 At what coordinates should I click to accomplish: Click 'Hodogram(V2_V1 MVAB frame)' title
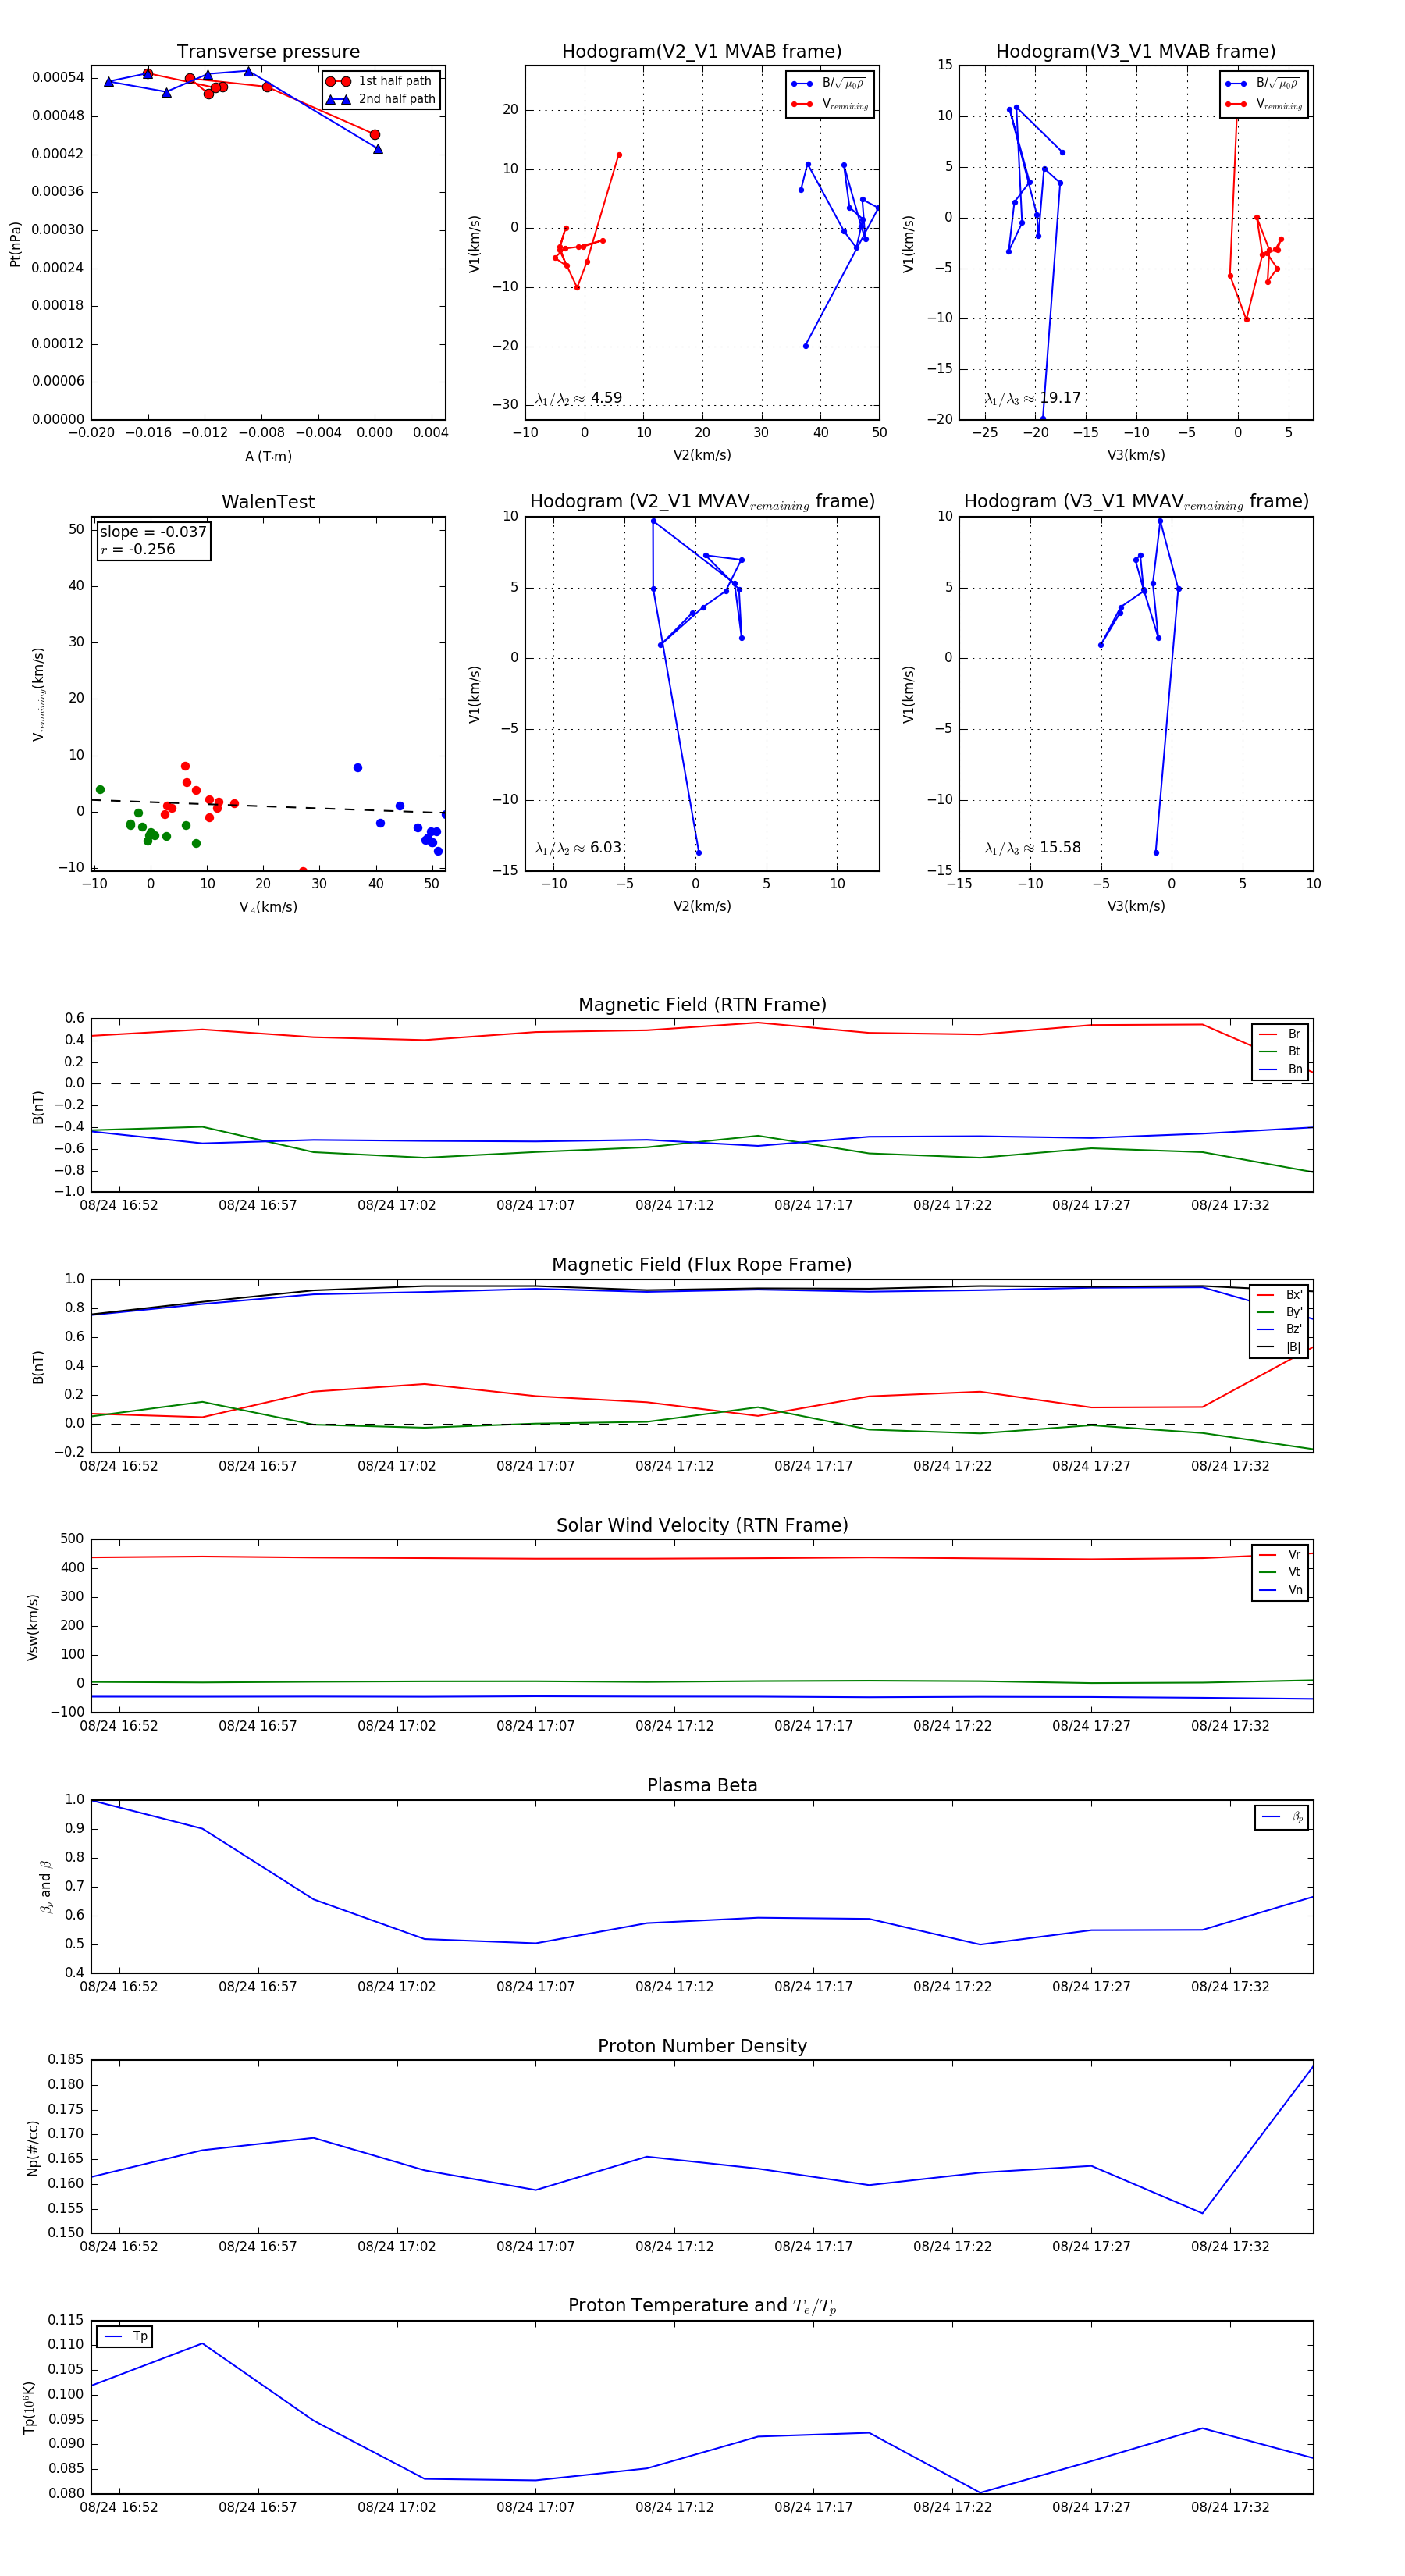702,51
